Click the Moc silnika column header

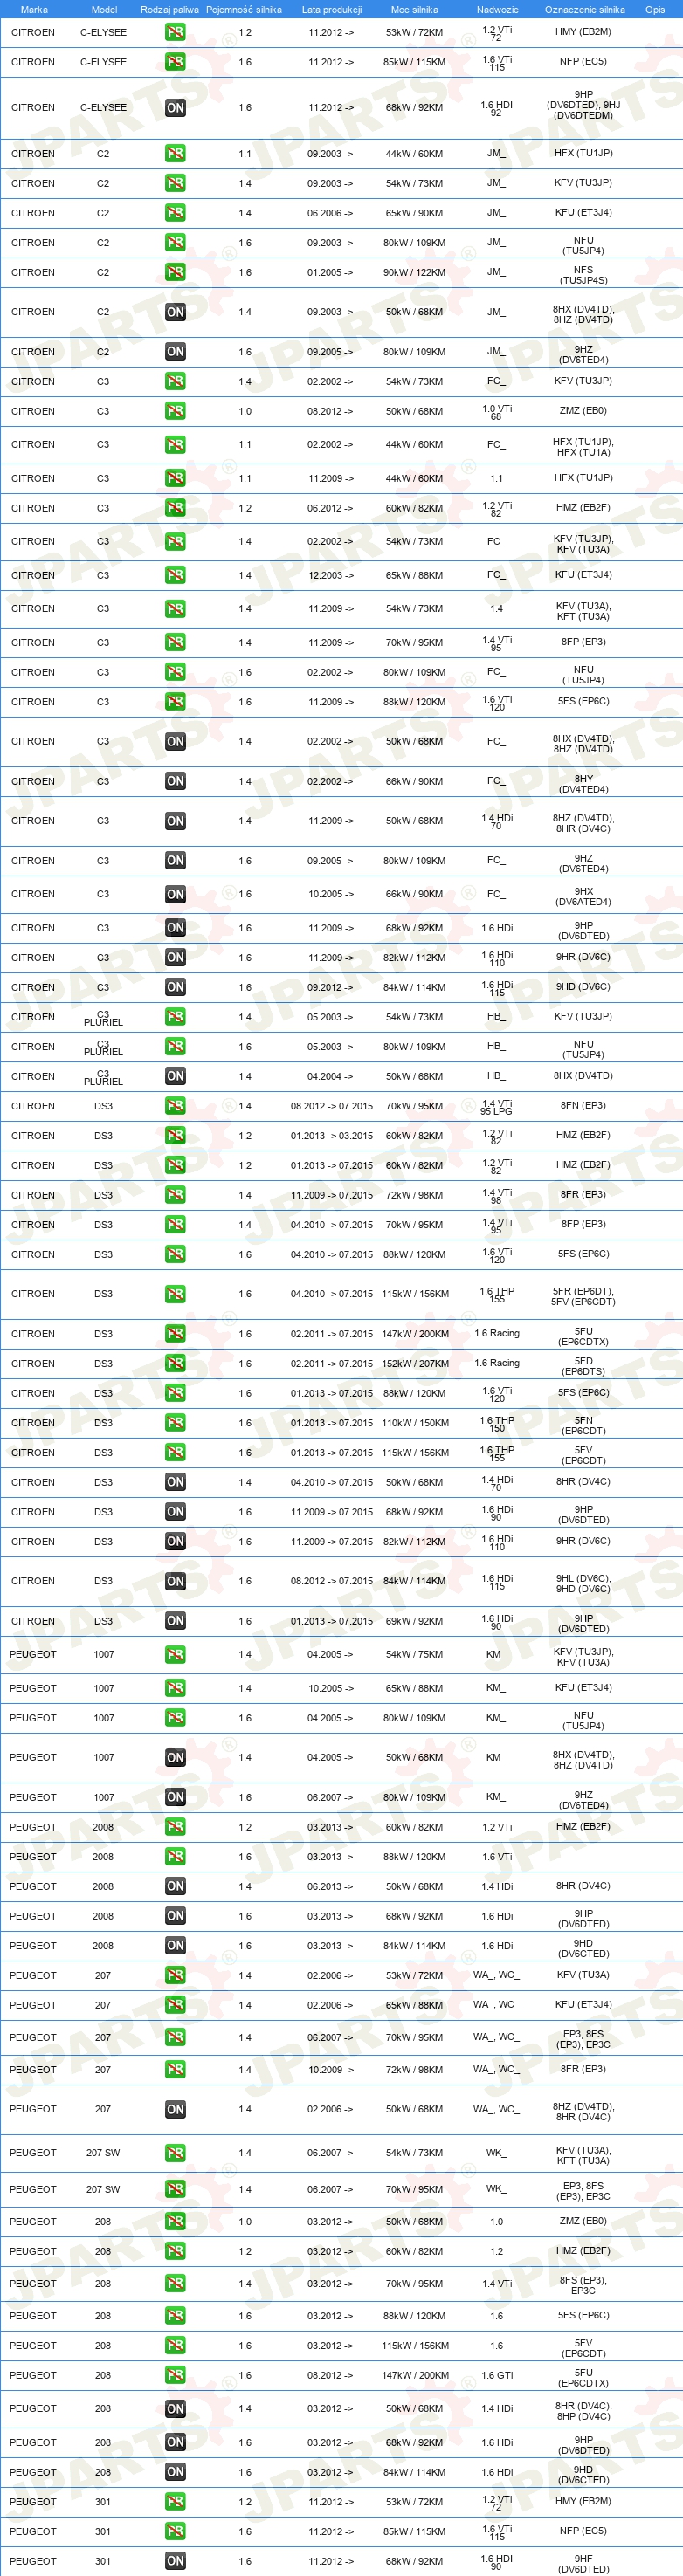click(414, 10)
